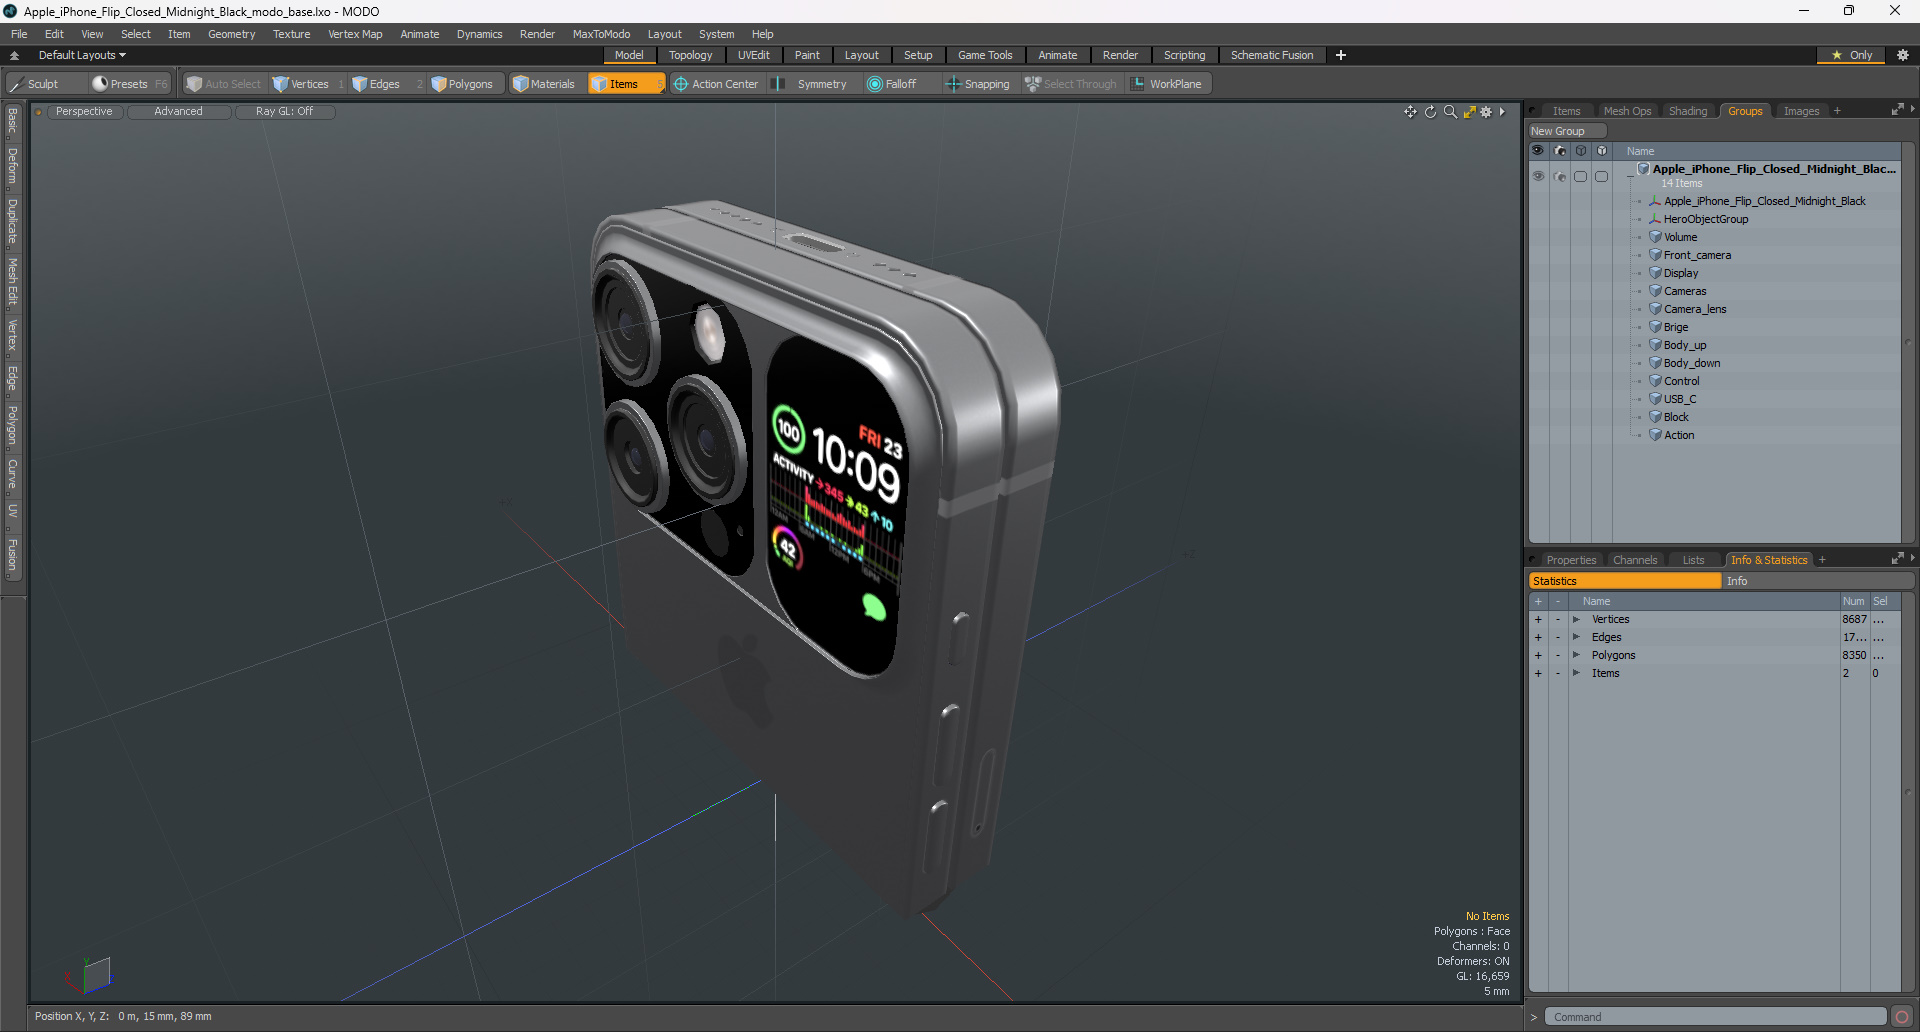Open the Duplicate vertical tab
Screen dimensions: 1920x1032
[12, 222]
